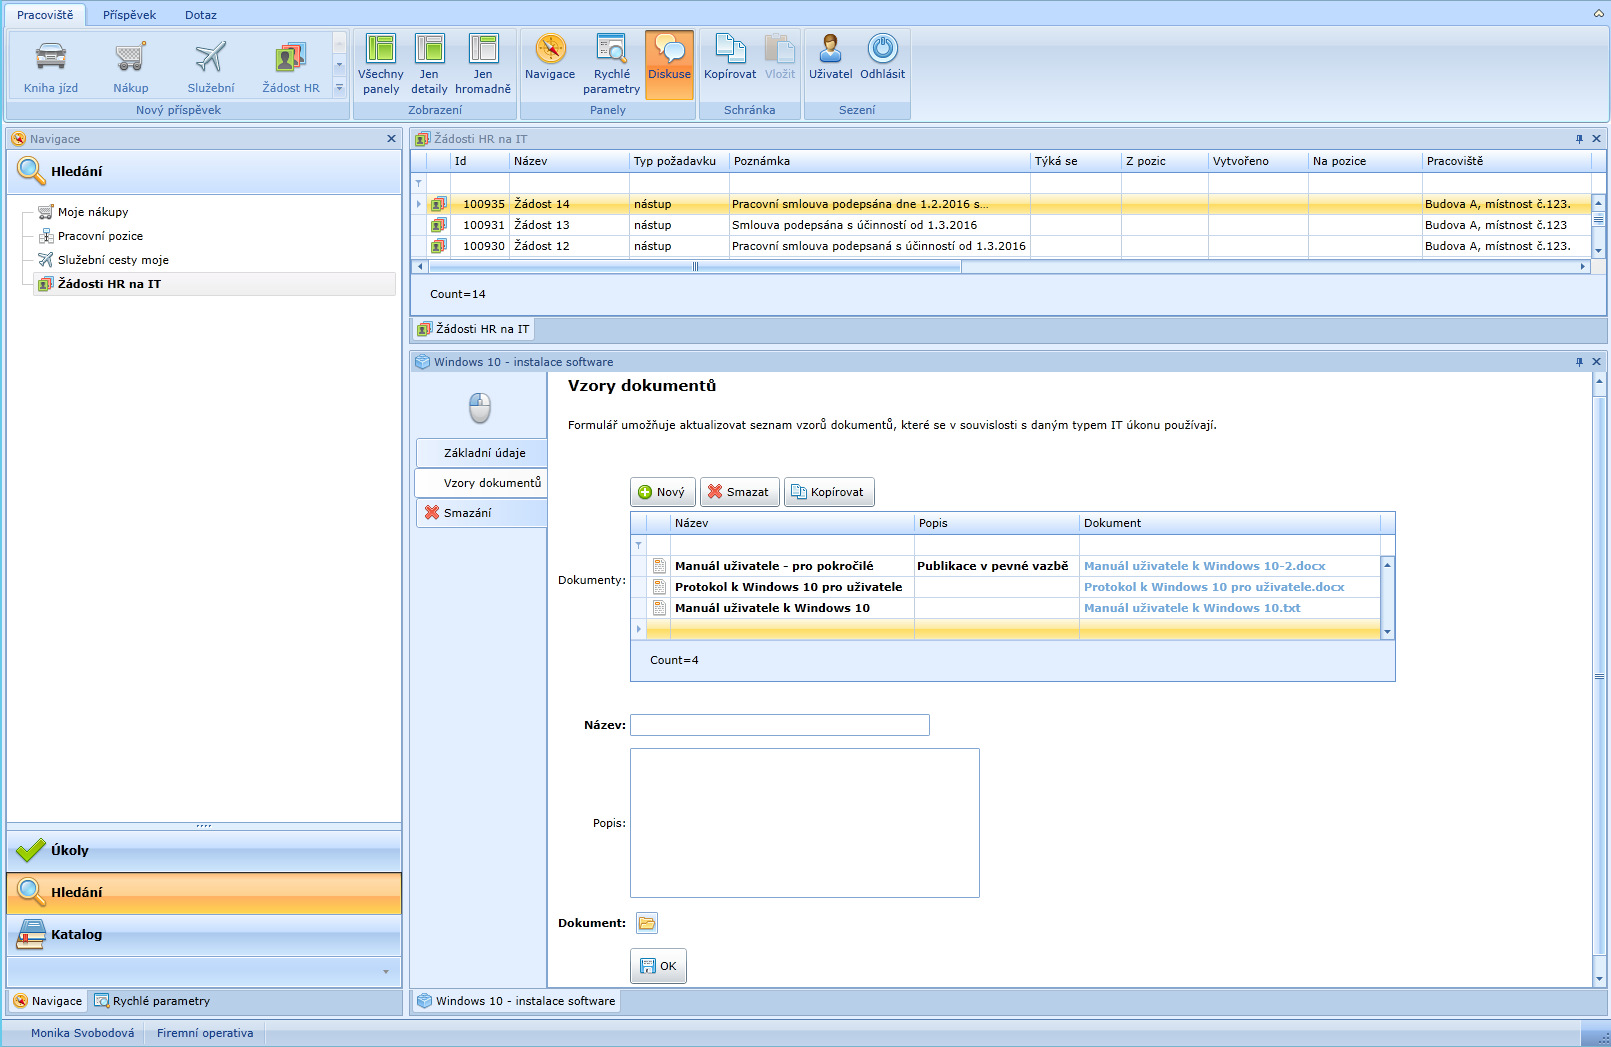Screen dimensions: 1611x1047
Task: Pin the Žádosti HR na IT panel
Action: pyautogui.click(x=1579, y=139)
